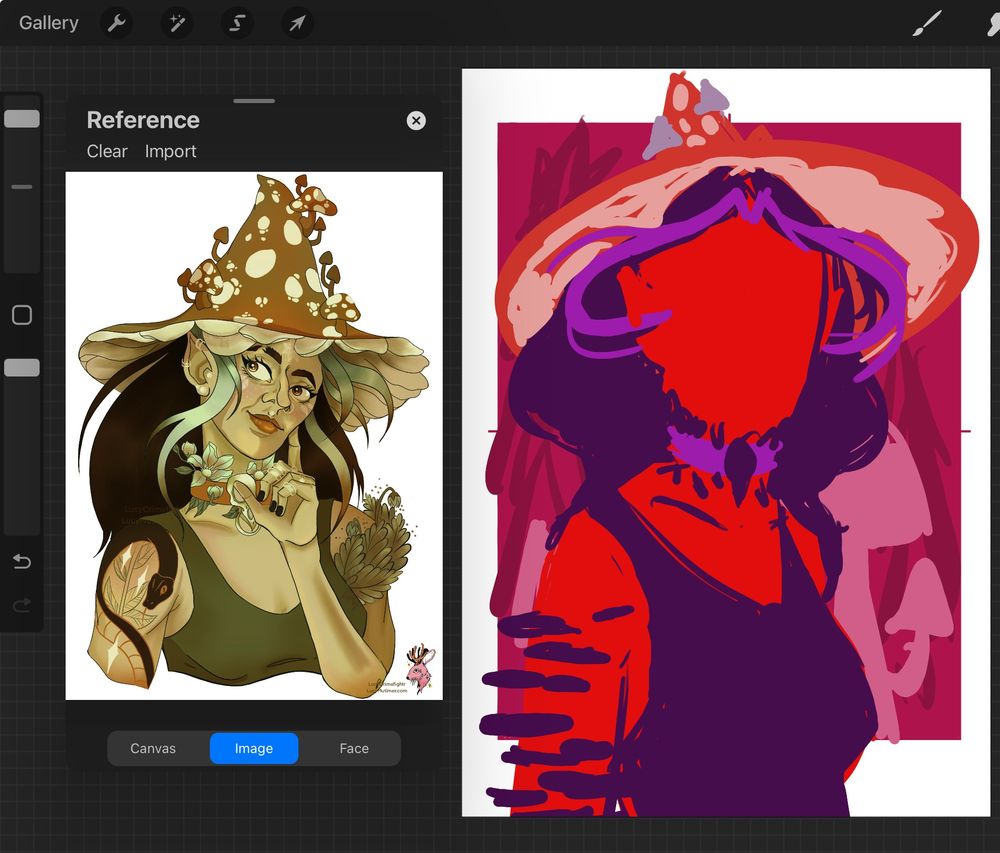
Task: Adjust the brush opacity slider
Action: [22, 366]
